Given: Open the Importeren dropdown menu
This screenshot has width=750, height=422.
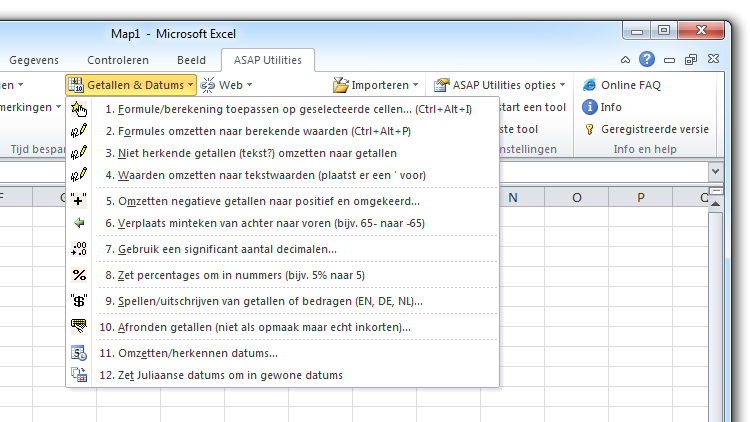Looking at the screenshot, I should (415, 86).
